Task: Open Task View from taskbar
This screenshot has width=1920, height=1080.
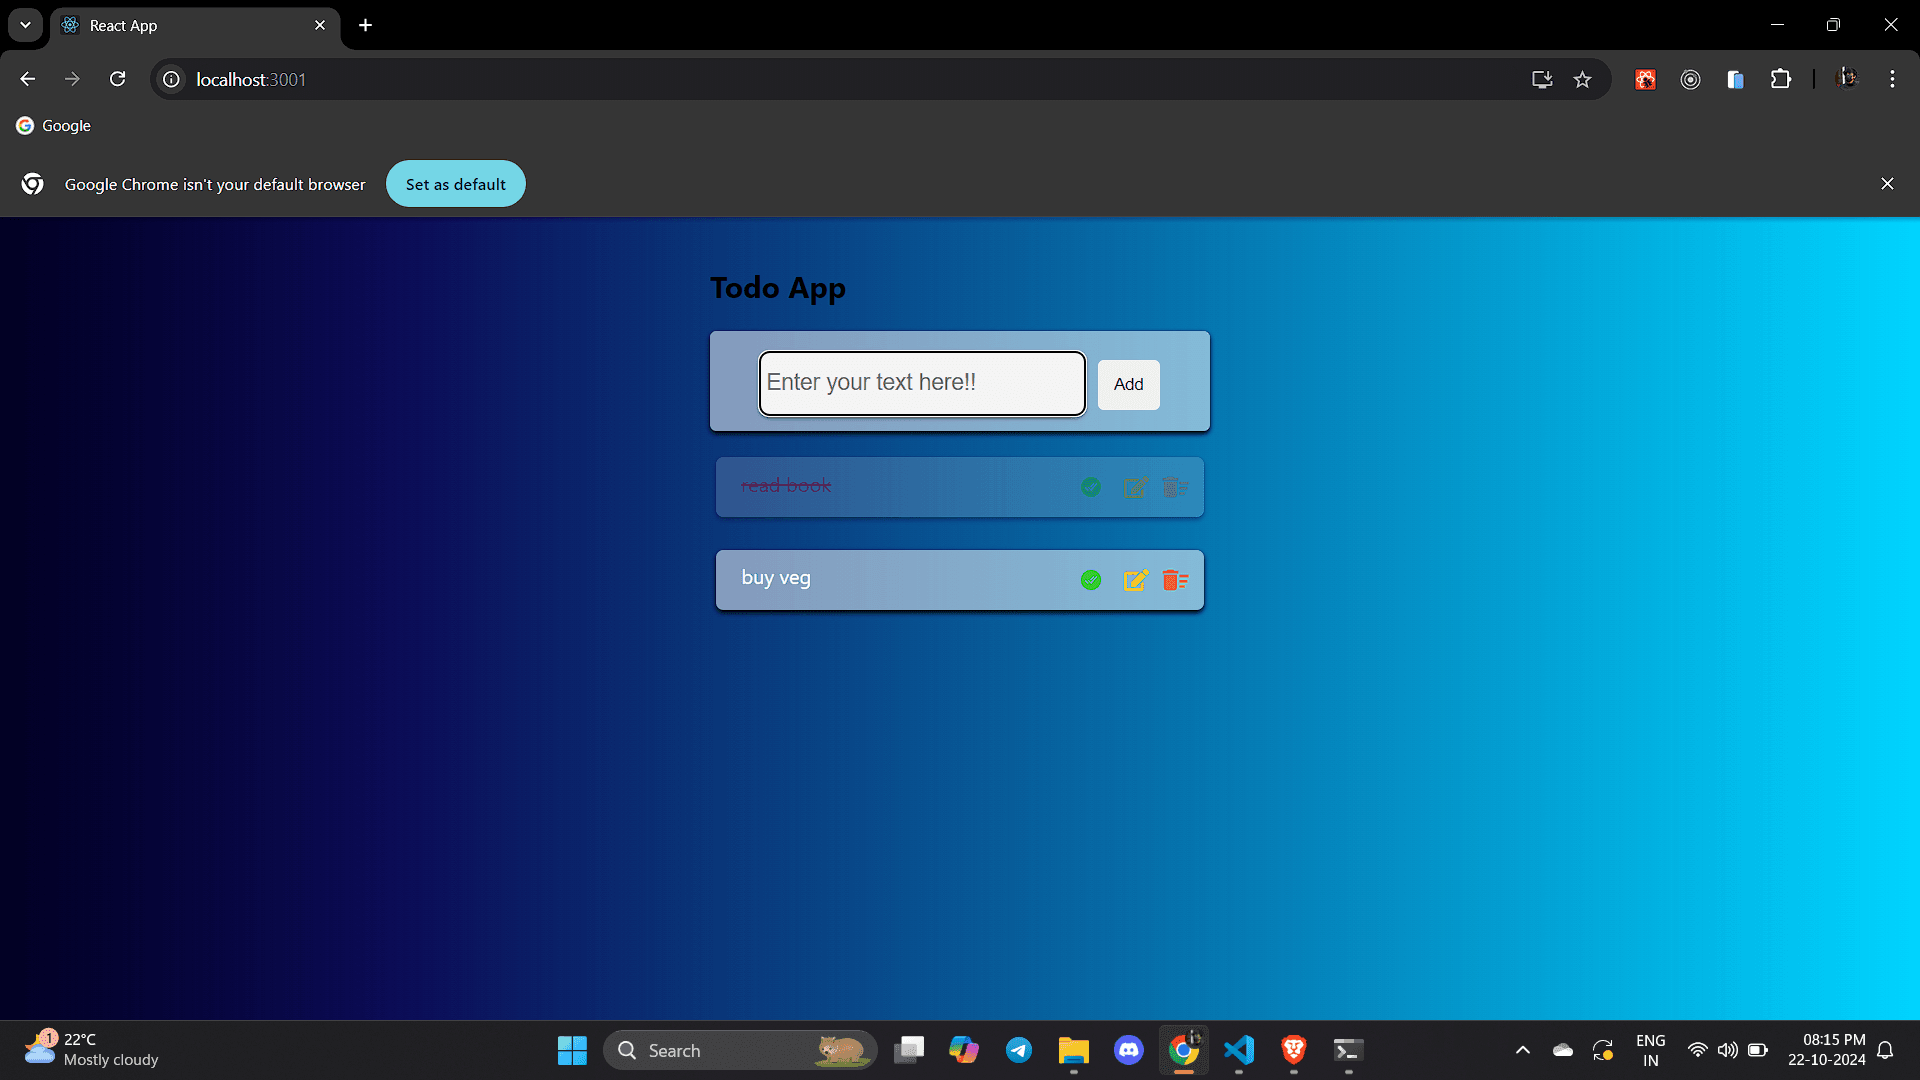Action: pos(909,1050)
